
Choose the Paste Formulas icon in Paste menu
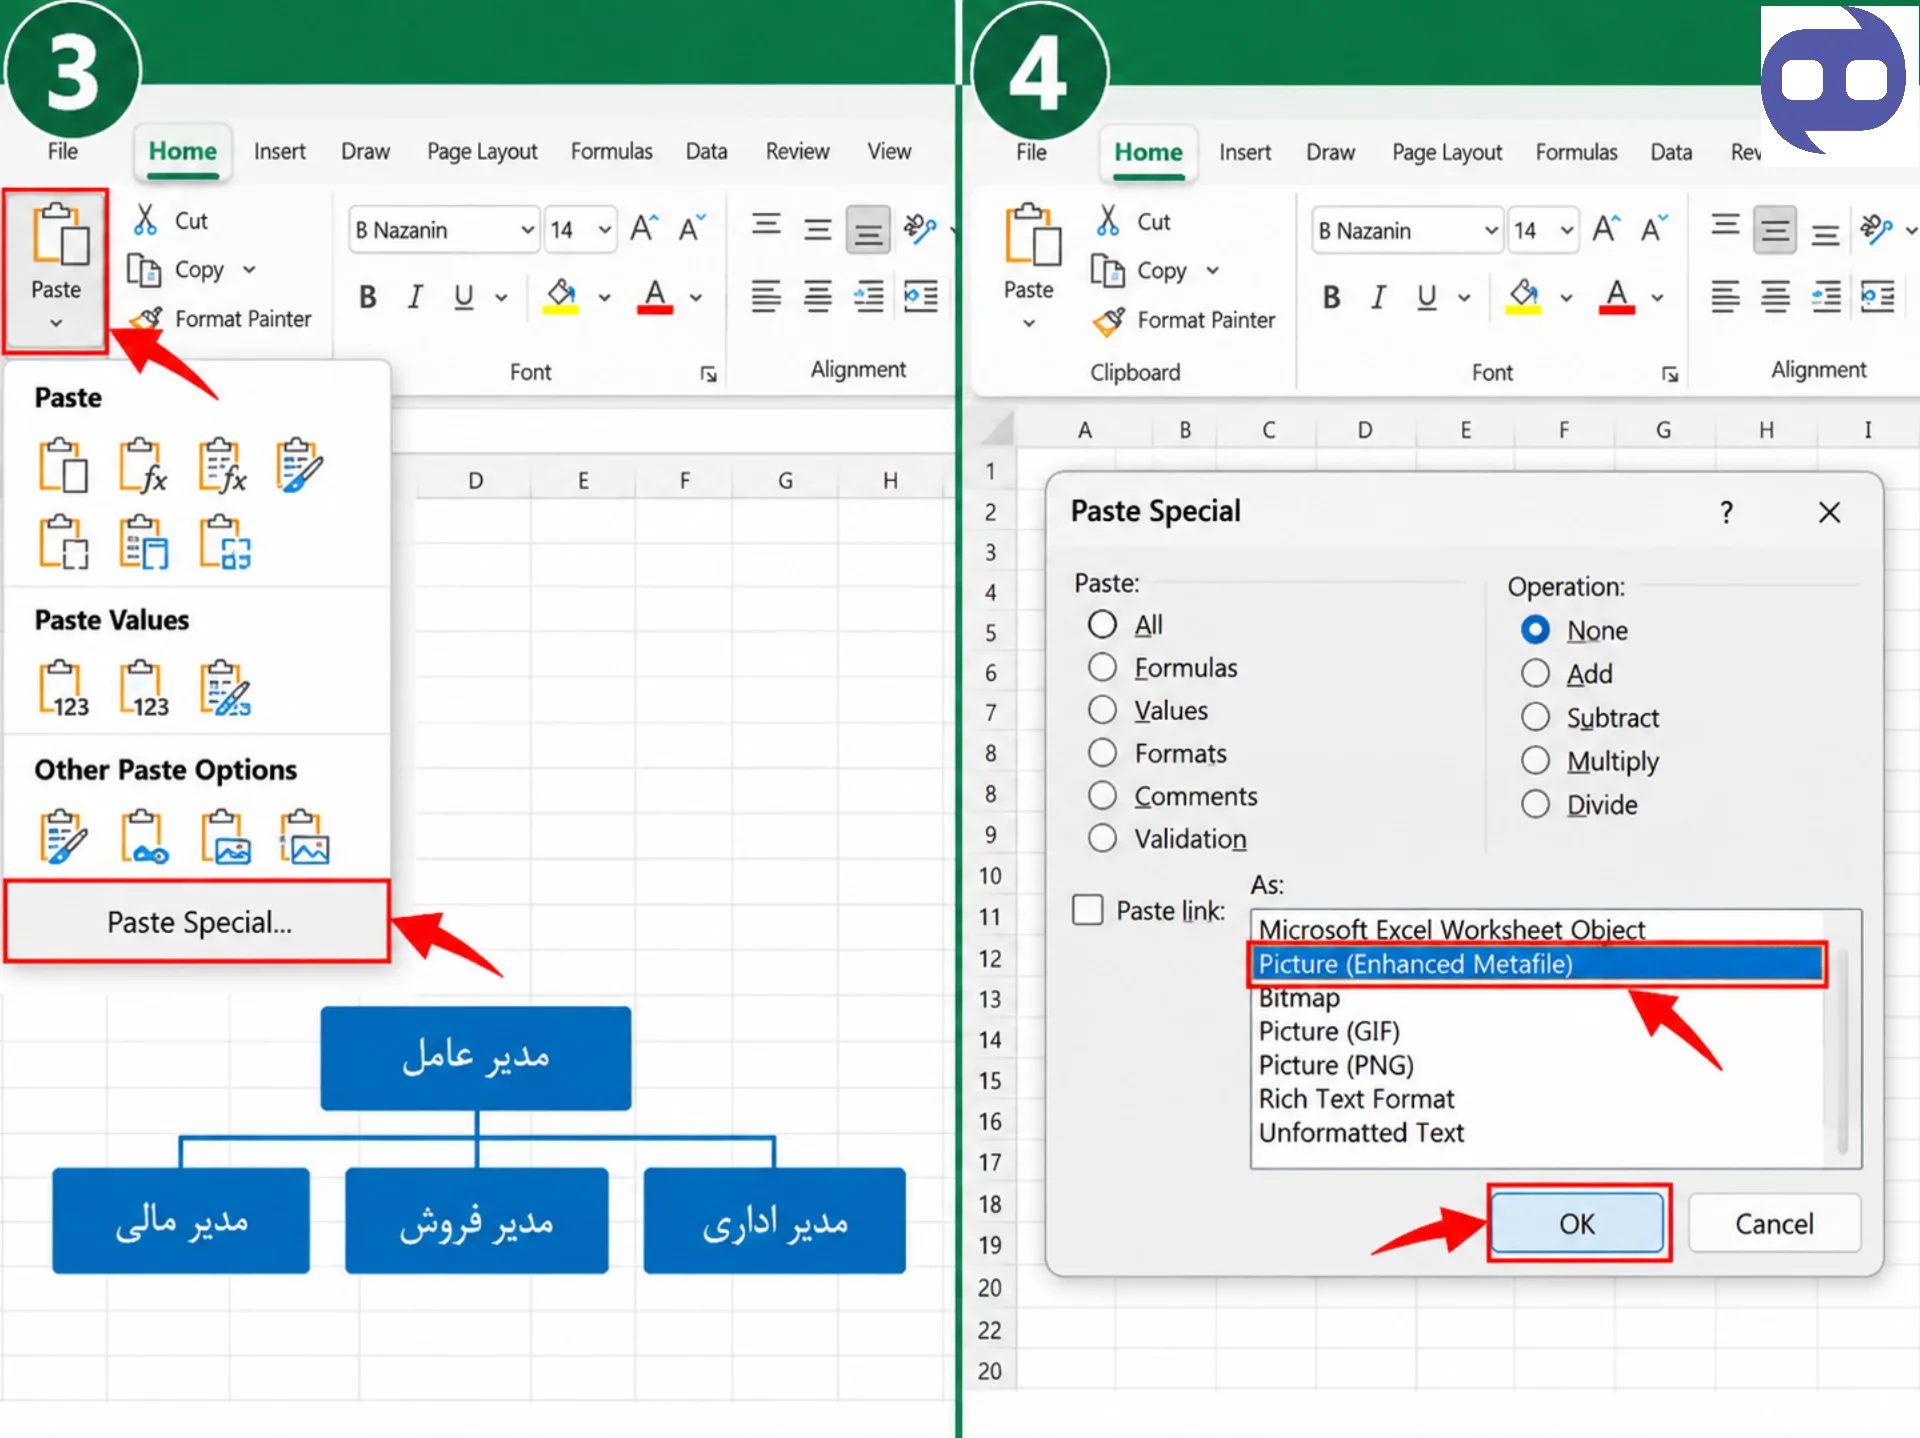tap(143, 465)
